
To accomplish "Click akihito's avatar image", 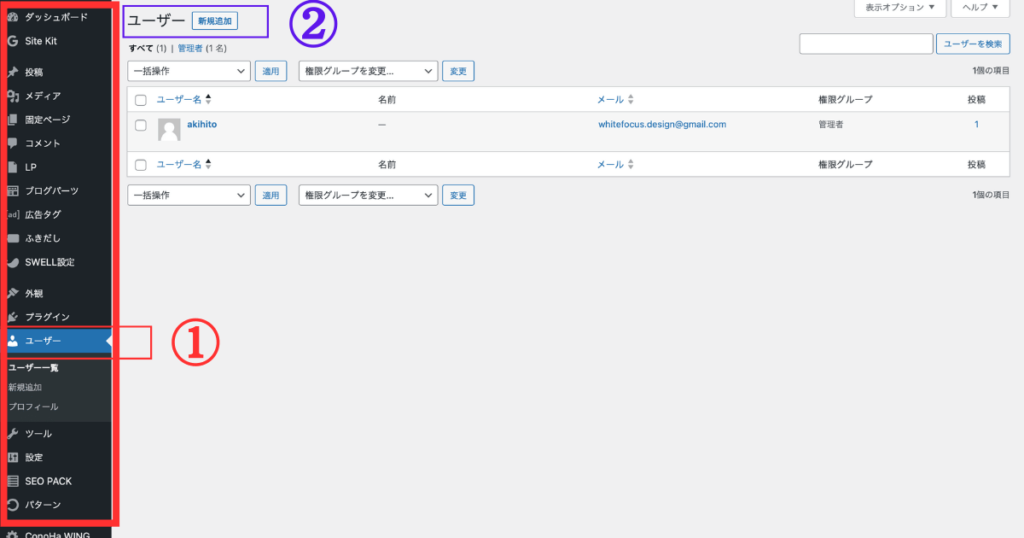I will click(x=169, y=129).
